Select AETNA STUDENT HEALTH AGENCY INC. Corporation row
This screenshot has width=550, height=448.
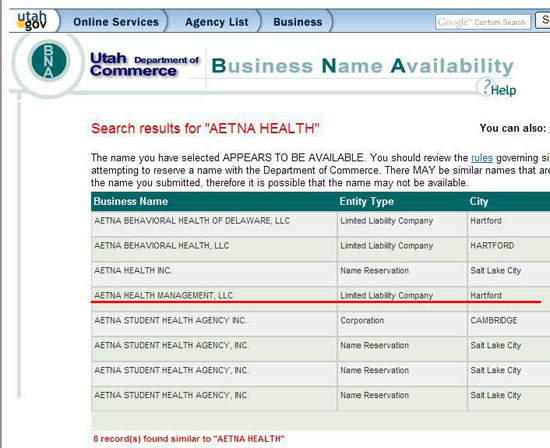320,324
